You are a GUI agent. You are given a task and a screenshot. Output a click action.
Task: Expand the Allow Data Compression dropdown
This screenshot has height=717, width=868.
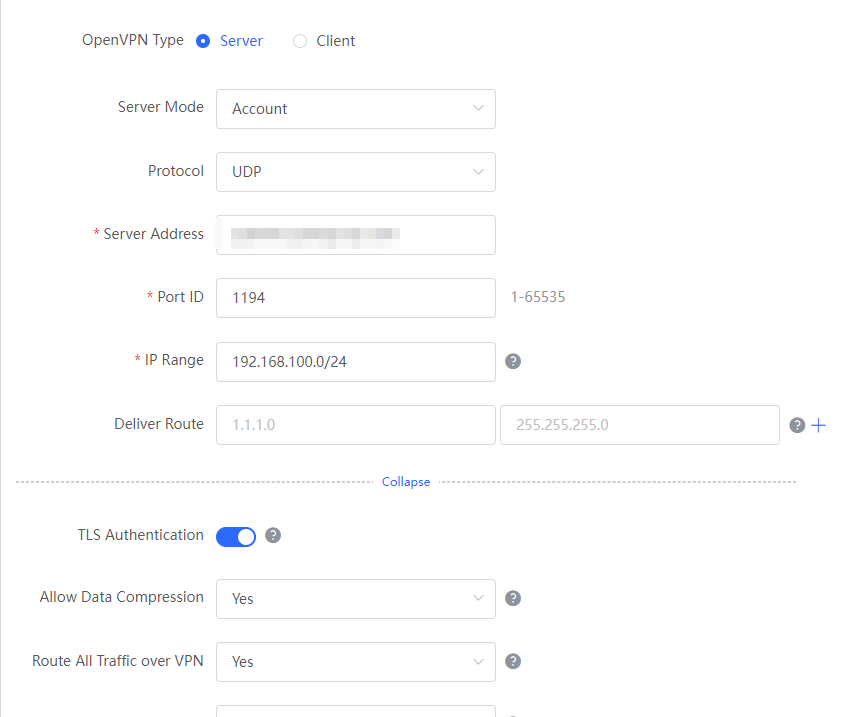pos(355,599)
